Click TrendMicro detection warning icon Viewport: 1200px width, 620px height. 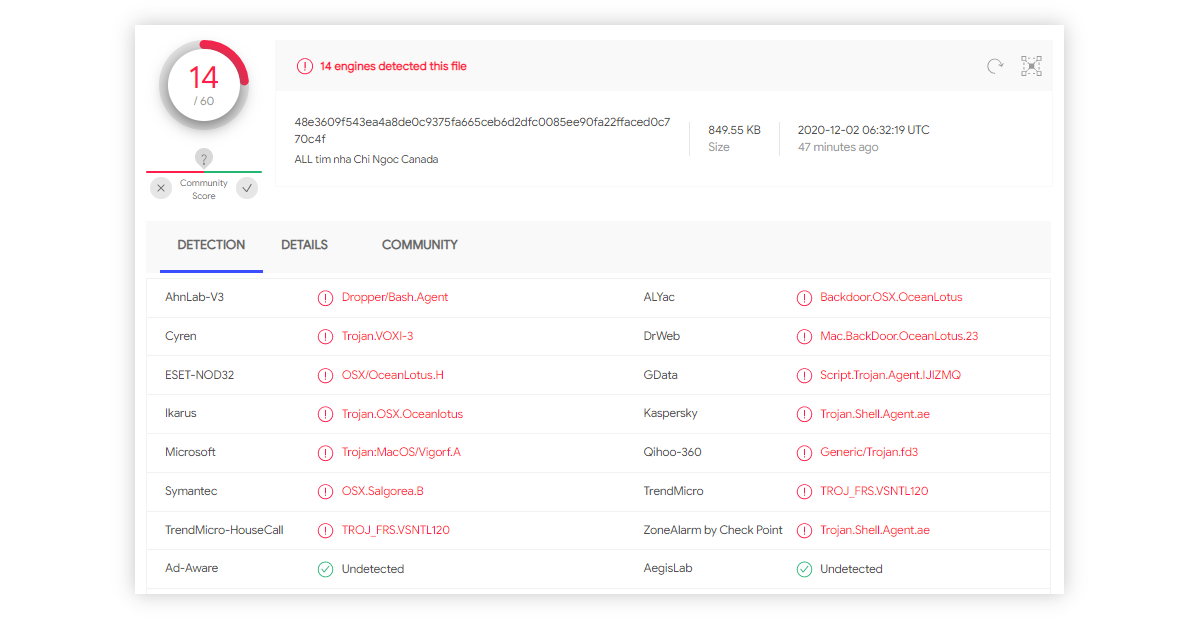[804, 492]
